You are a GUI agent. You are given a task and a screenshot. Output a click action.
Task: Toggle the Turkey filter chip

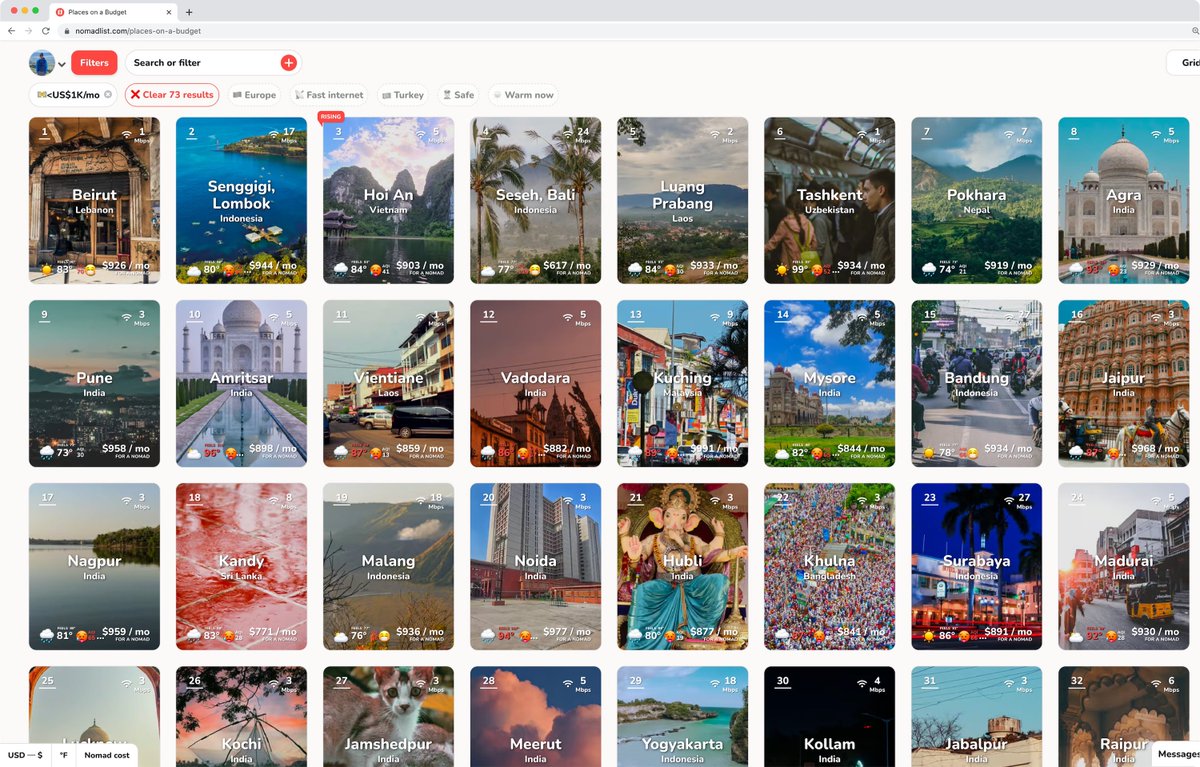403,95
